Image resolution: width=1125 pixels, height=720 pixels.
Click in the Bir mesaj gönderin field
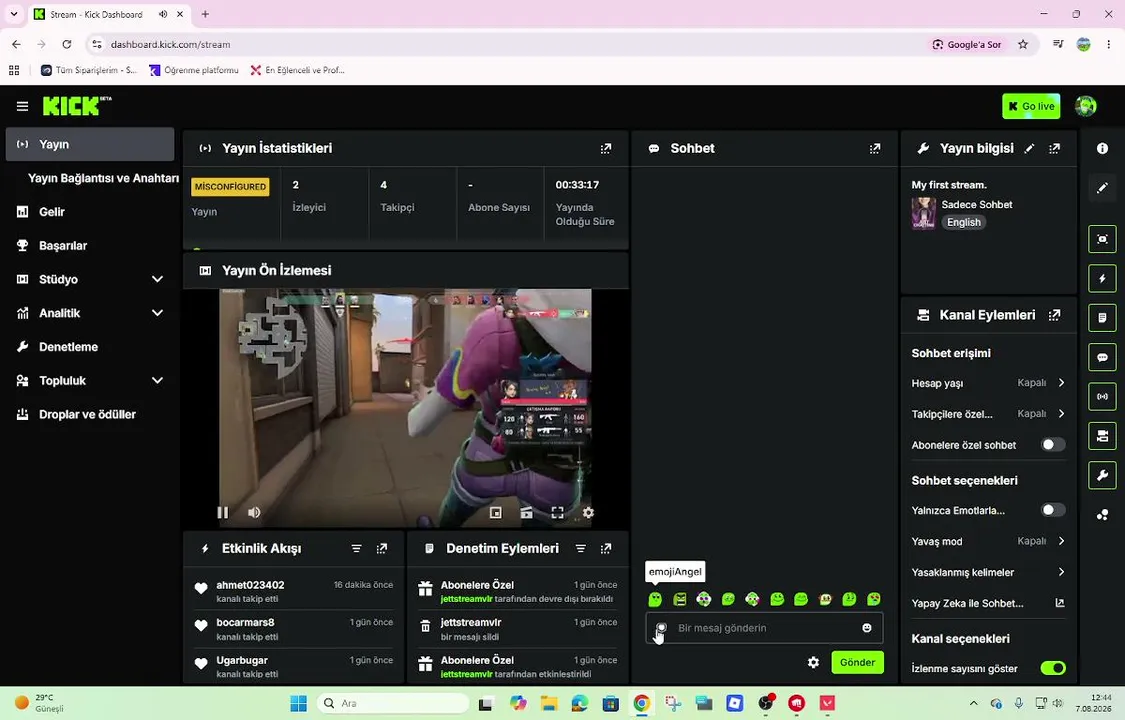[x=765, y=628]
